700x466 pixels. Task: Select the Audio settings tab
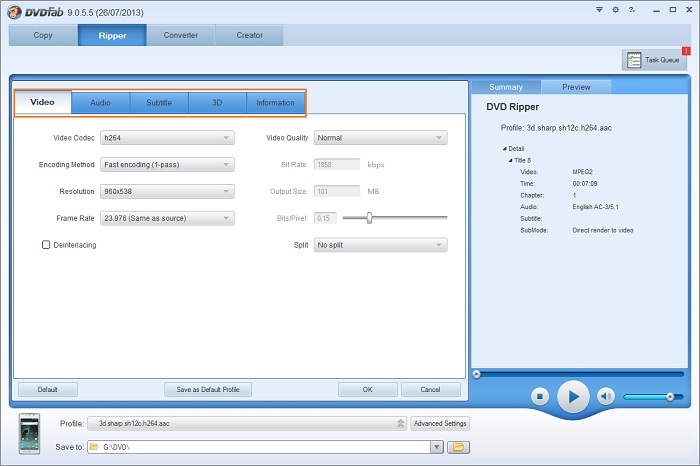coord(100,103)
